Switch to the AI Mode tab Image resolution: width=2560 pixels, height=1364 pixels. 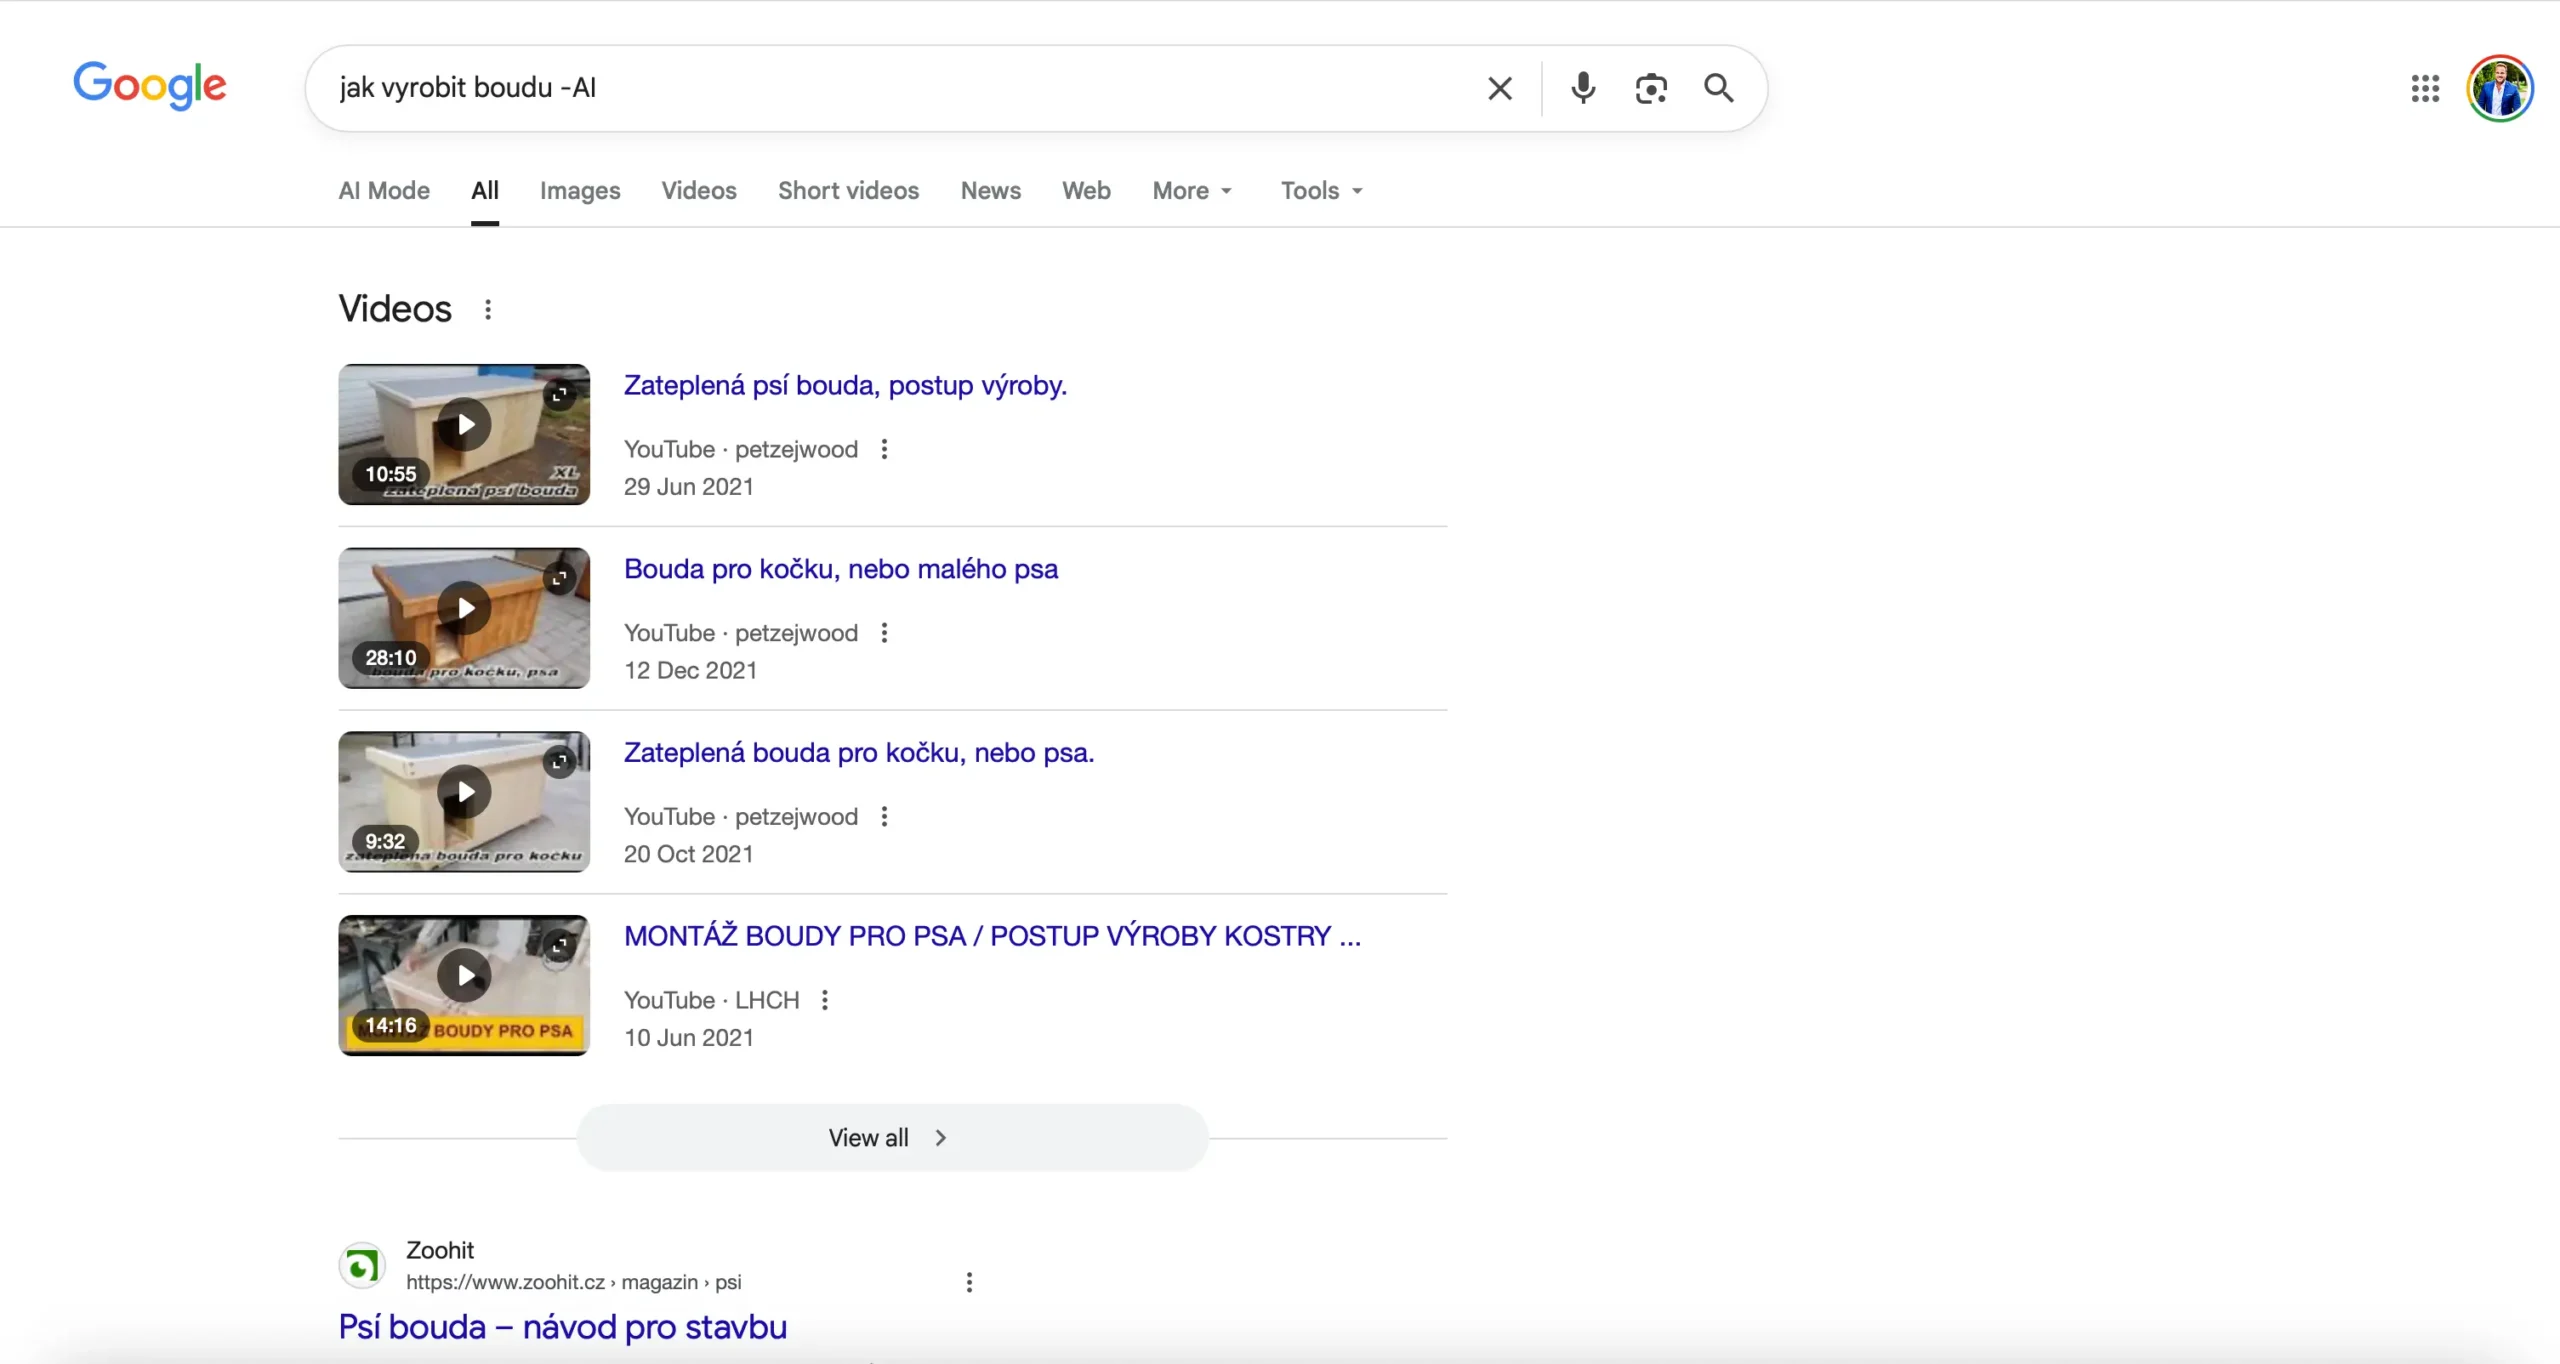point(384,190)
